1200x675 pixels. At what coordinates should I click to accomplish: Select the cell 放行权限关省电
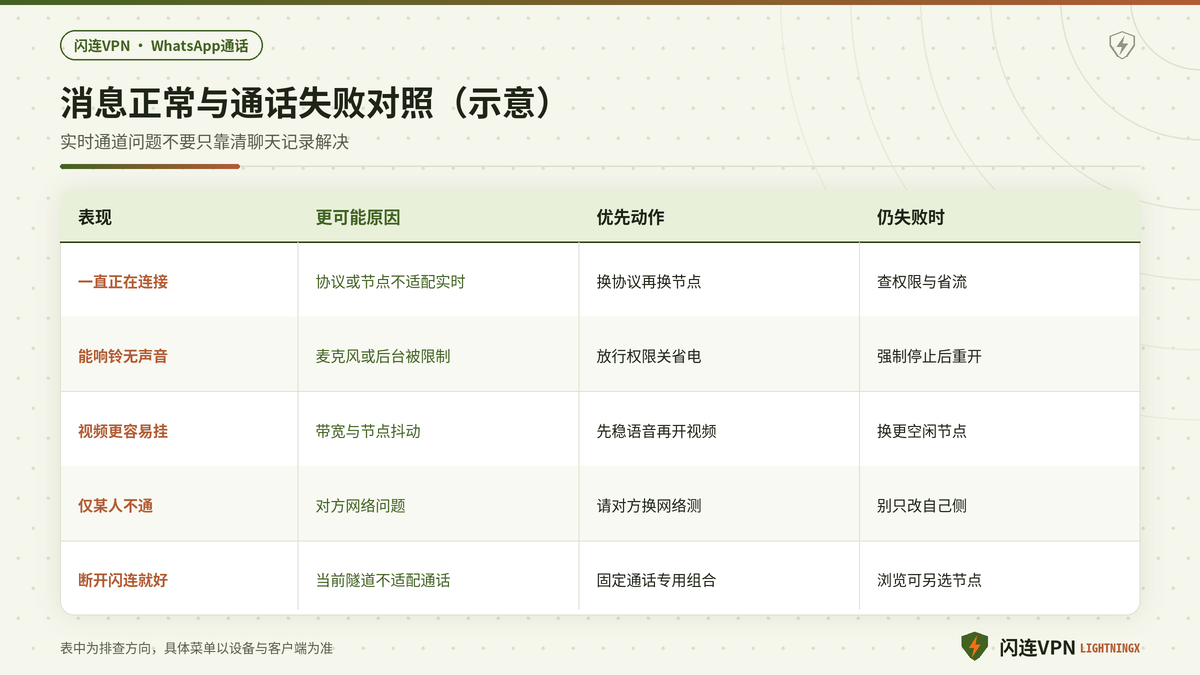(719, 355)
